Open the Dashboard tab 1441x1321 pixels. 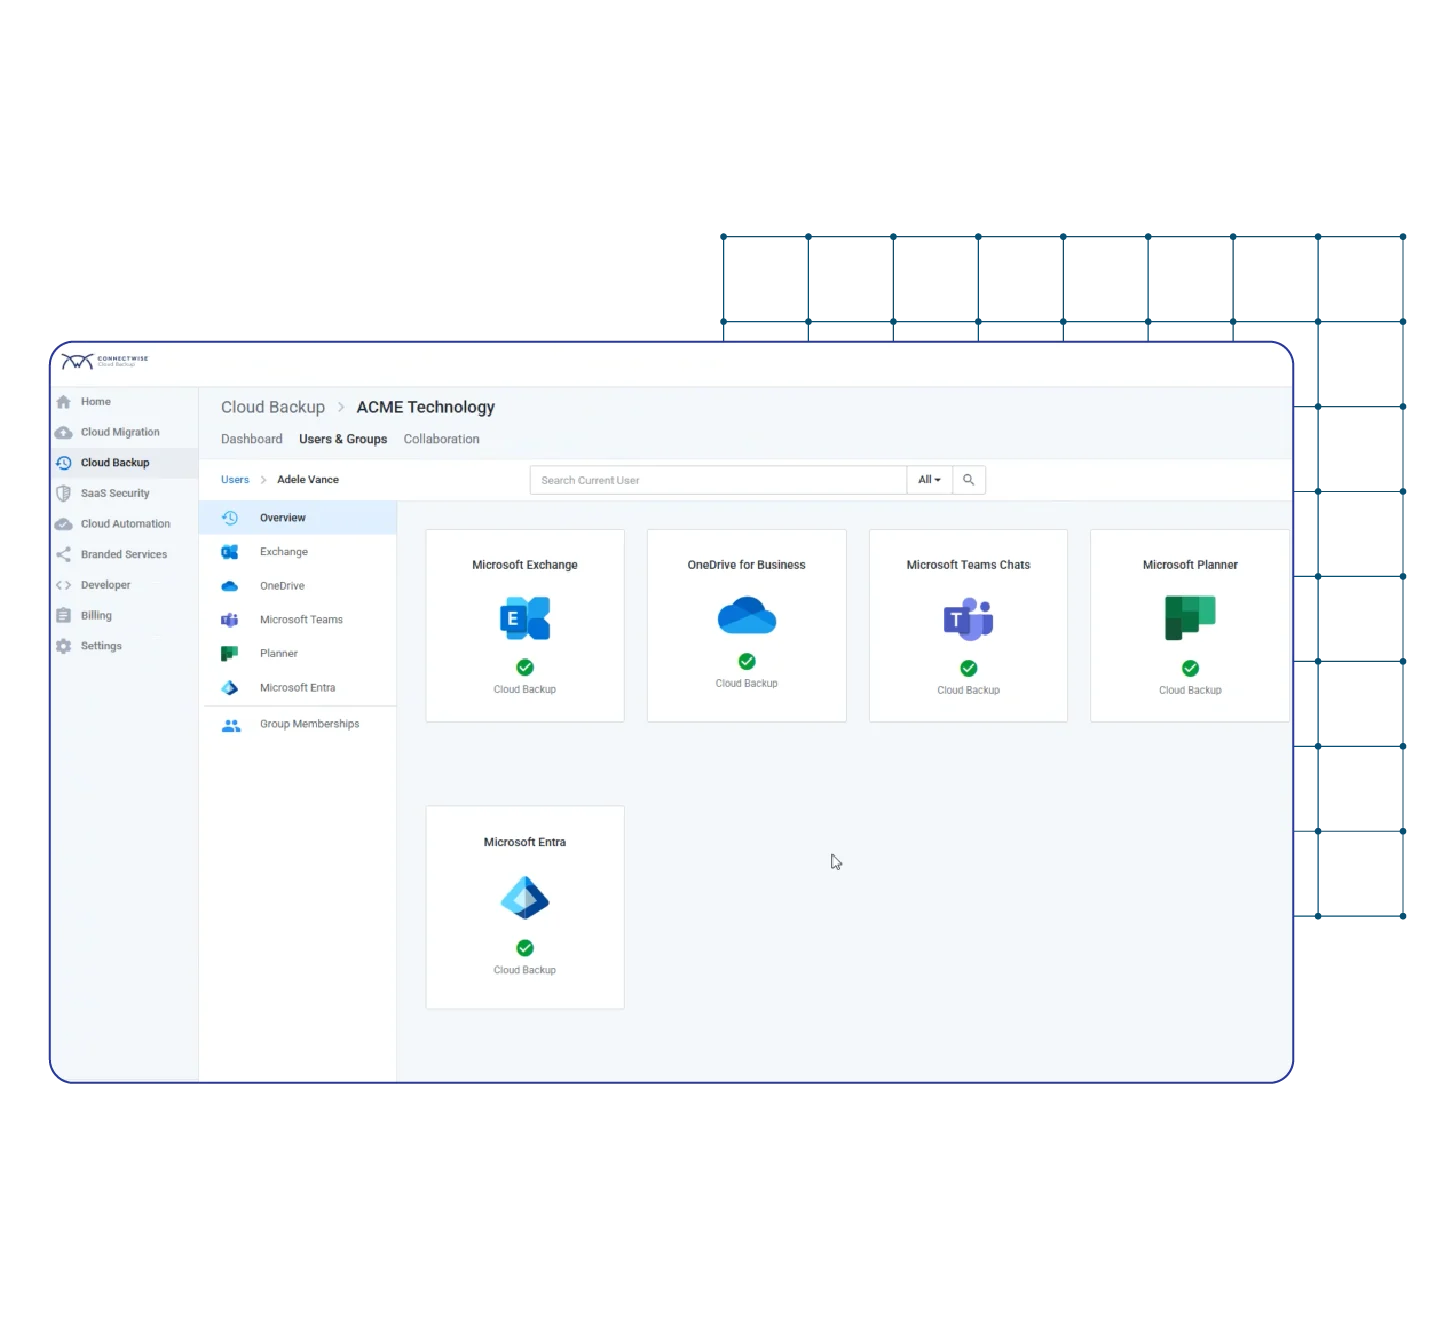point(252,439)
